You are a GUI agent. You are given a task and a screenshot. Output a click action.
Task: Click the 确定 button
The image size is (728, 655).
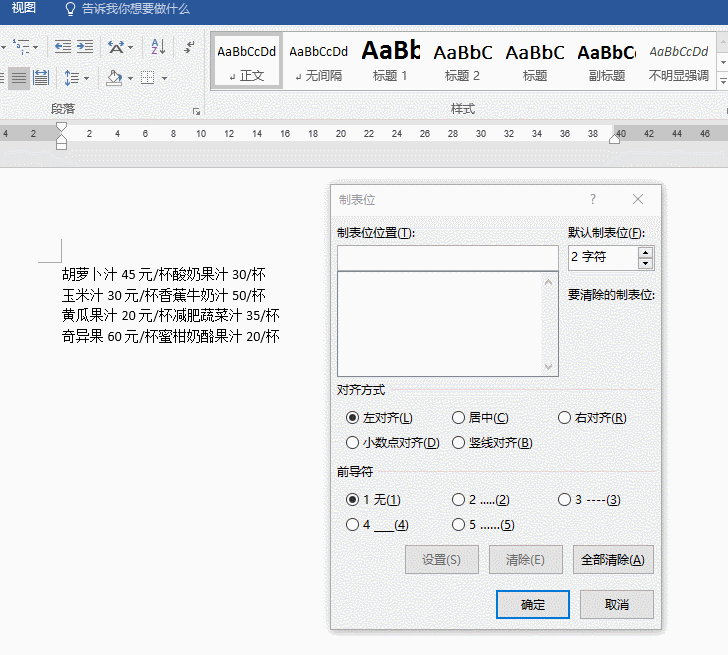pyautogui.click(x=532, y=605)
